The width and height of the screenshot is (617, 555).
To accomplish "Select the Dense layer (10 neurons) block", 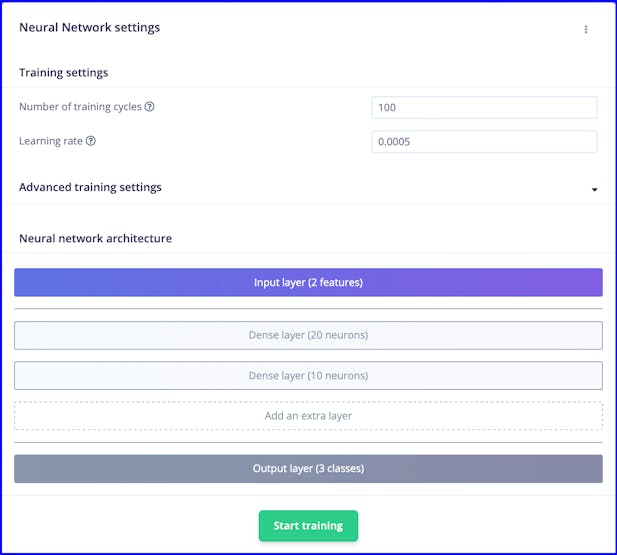I will (x=308, y=376).
